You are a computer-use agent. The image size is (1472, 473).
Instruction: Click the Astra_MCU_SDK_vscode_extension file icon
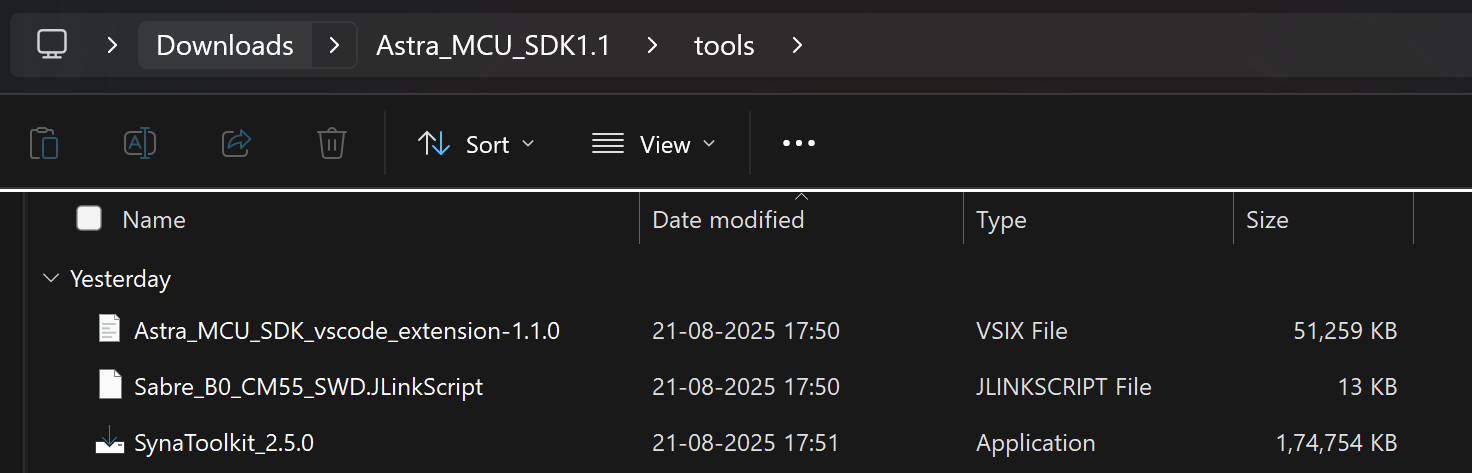pyautogui.click(x=110, y=330)
